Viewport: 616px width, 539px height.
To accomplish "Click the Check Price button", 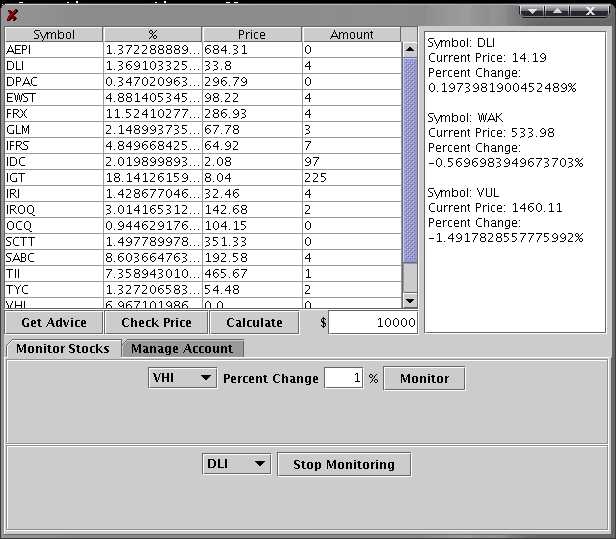I will [156, 322].
